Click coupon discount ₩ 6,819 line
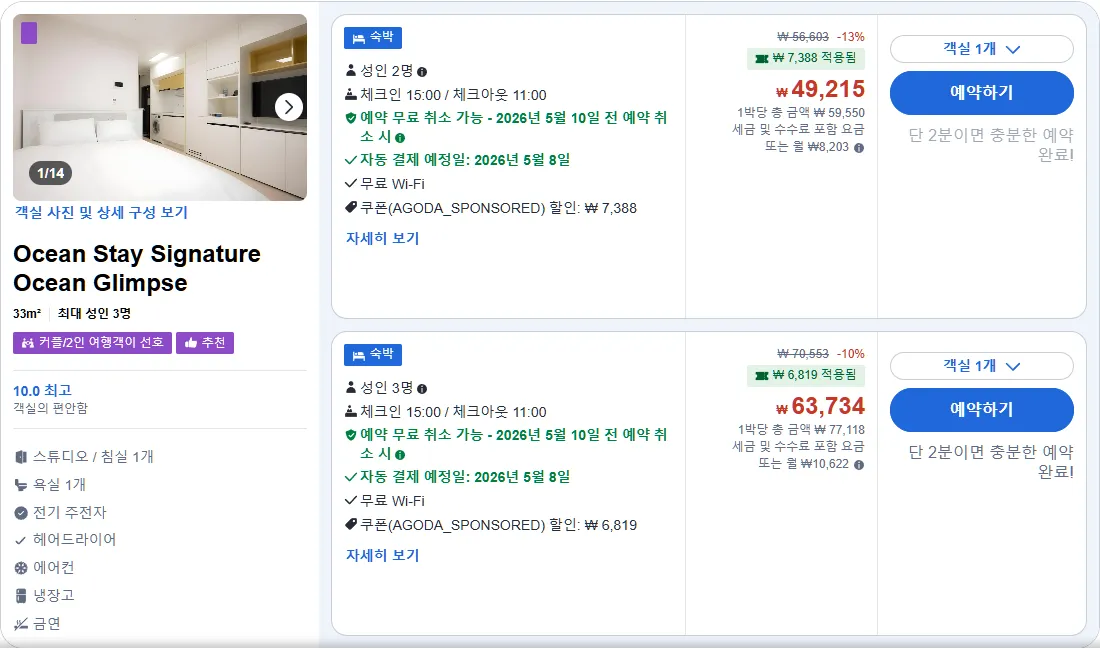The width and height of the screenshot is (1100, 649). [491, 526]
